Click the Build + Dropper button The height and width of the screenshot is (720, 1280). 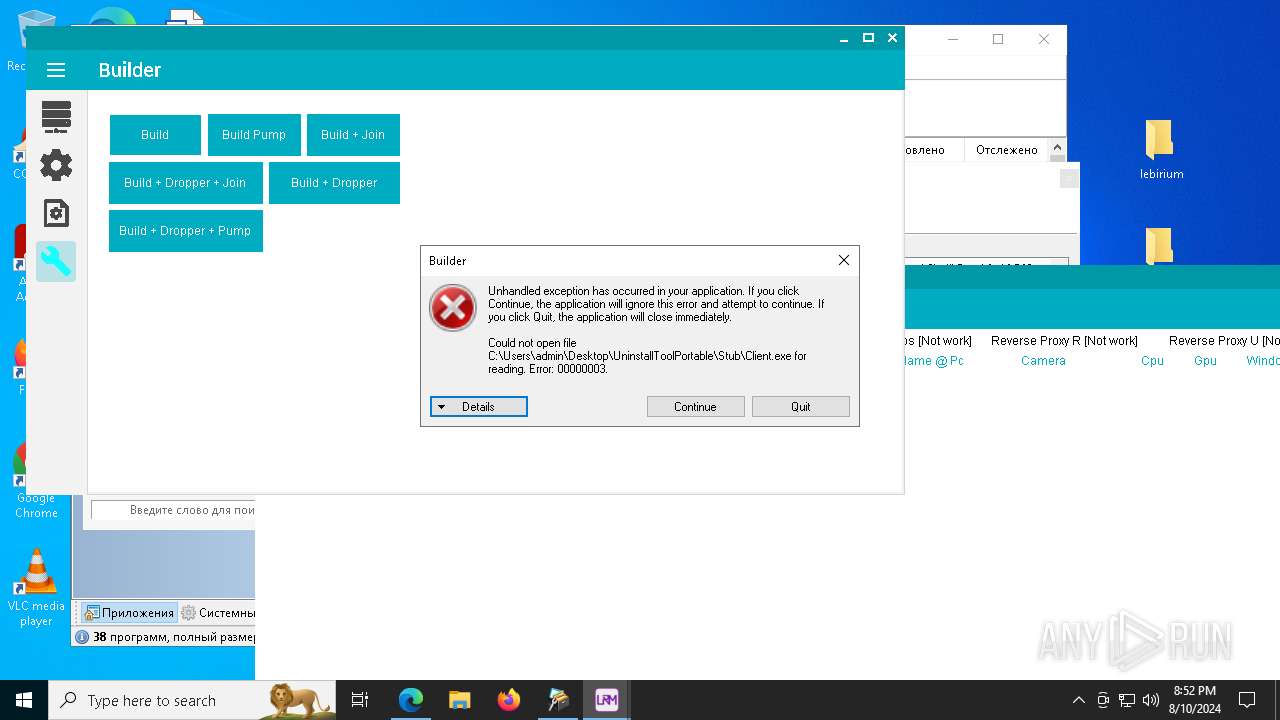(334, 183)
